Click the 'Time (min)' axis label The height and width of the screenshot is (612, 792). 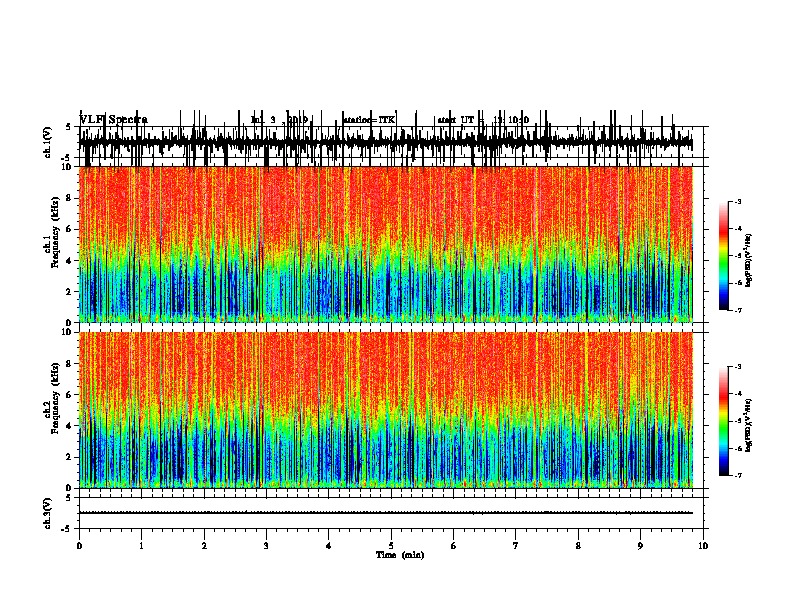[x=400, y=555]
